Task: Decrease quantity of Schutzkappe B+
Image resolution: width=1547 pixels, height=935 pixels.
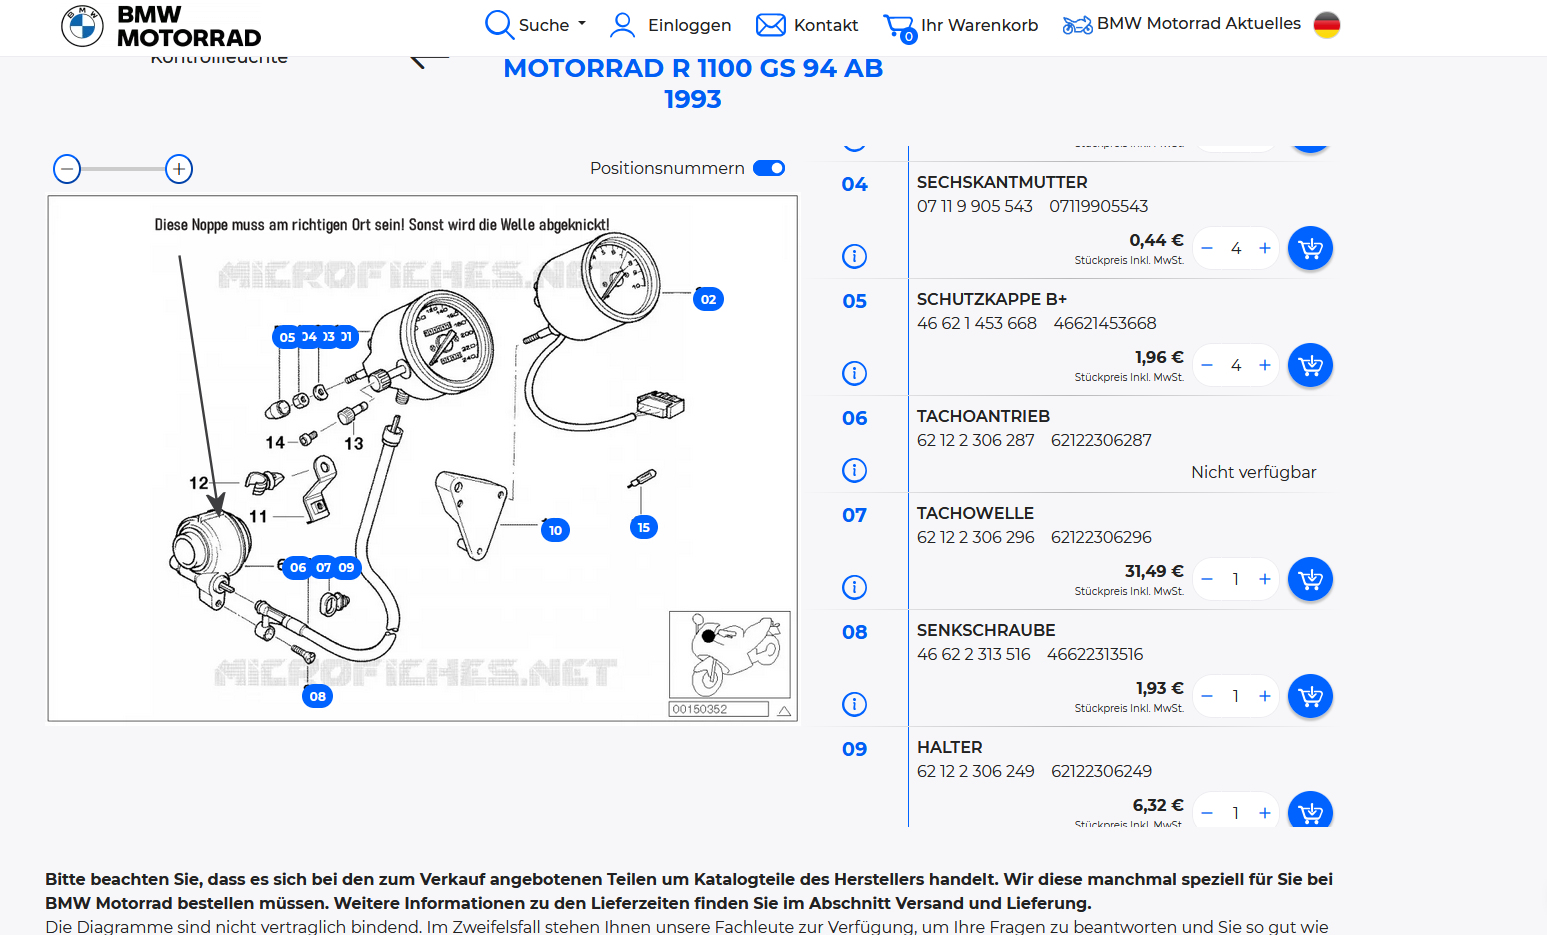Action: click(1207, 365)
